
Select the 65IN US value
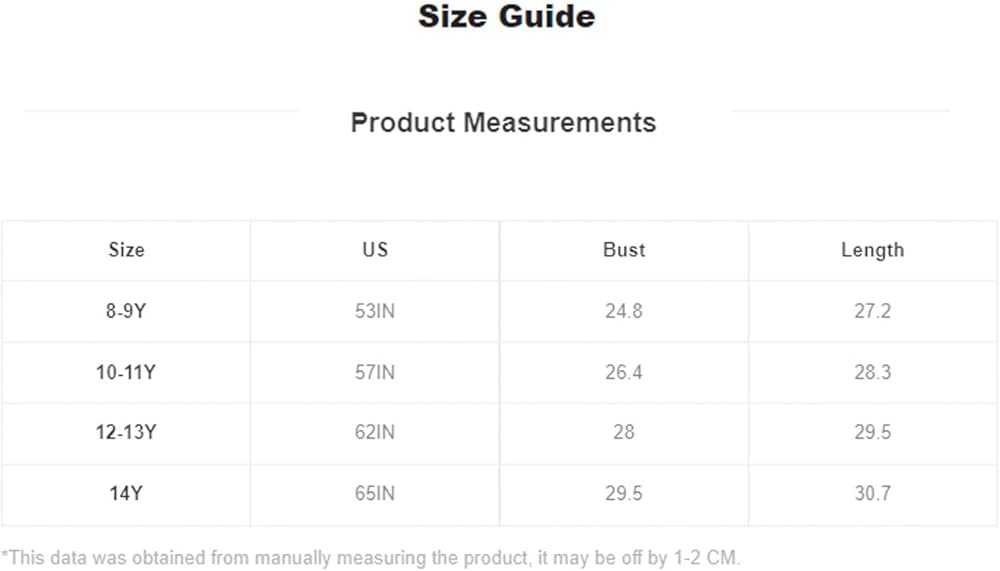pos(375,494)
